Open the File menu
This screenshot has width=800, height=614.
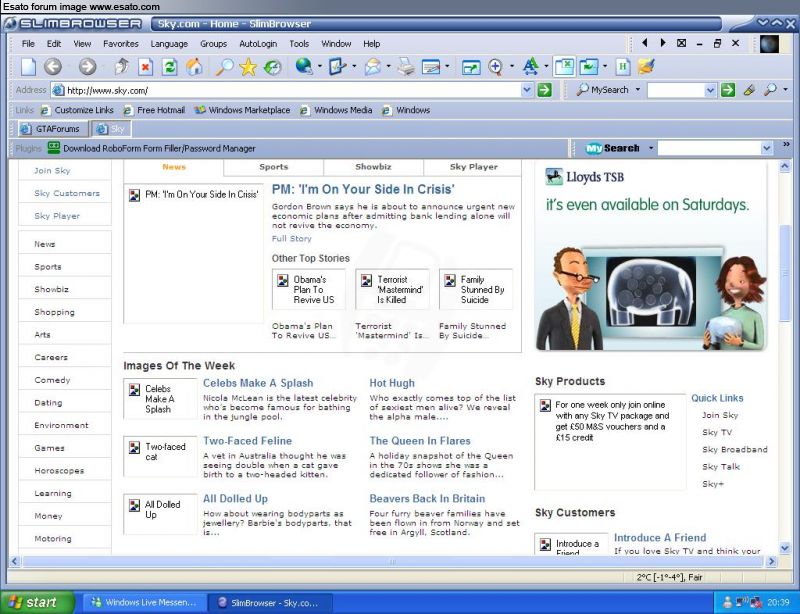pos(28,44)
